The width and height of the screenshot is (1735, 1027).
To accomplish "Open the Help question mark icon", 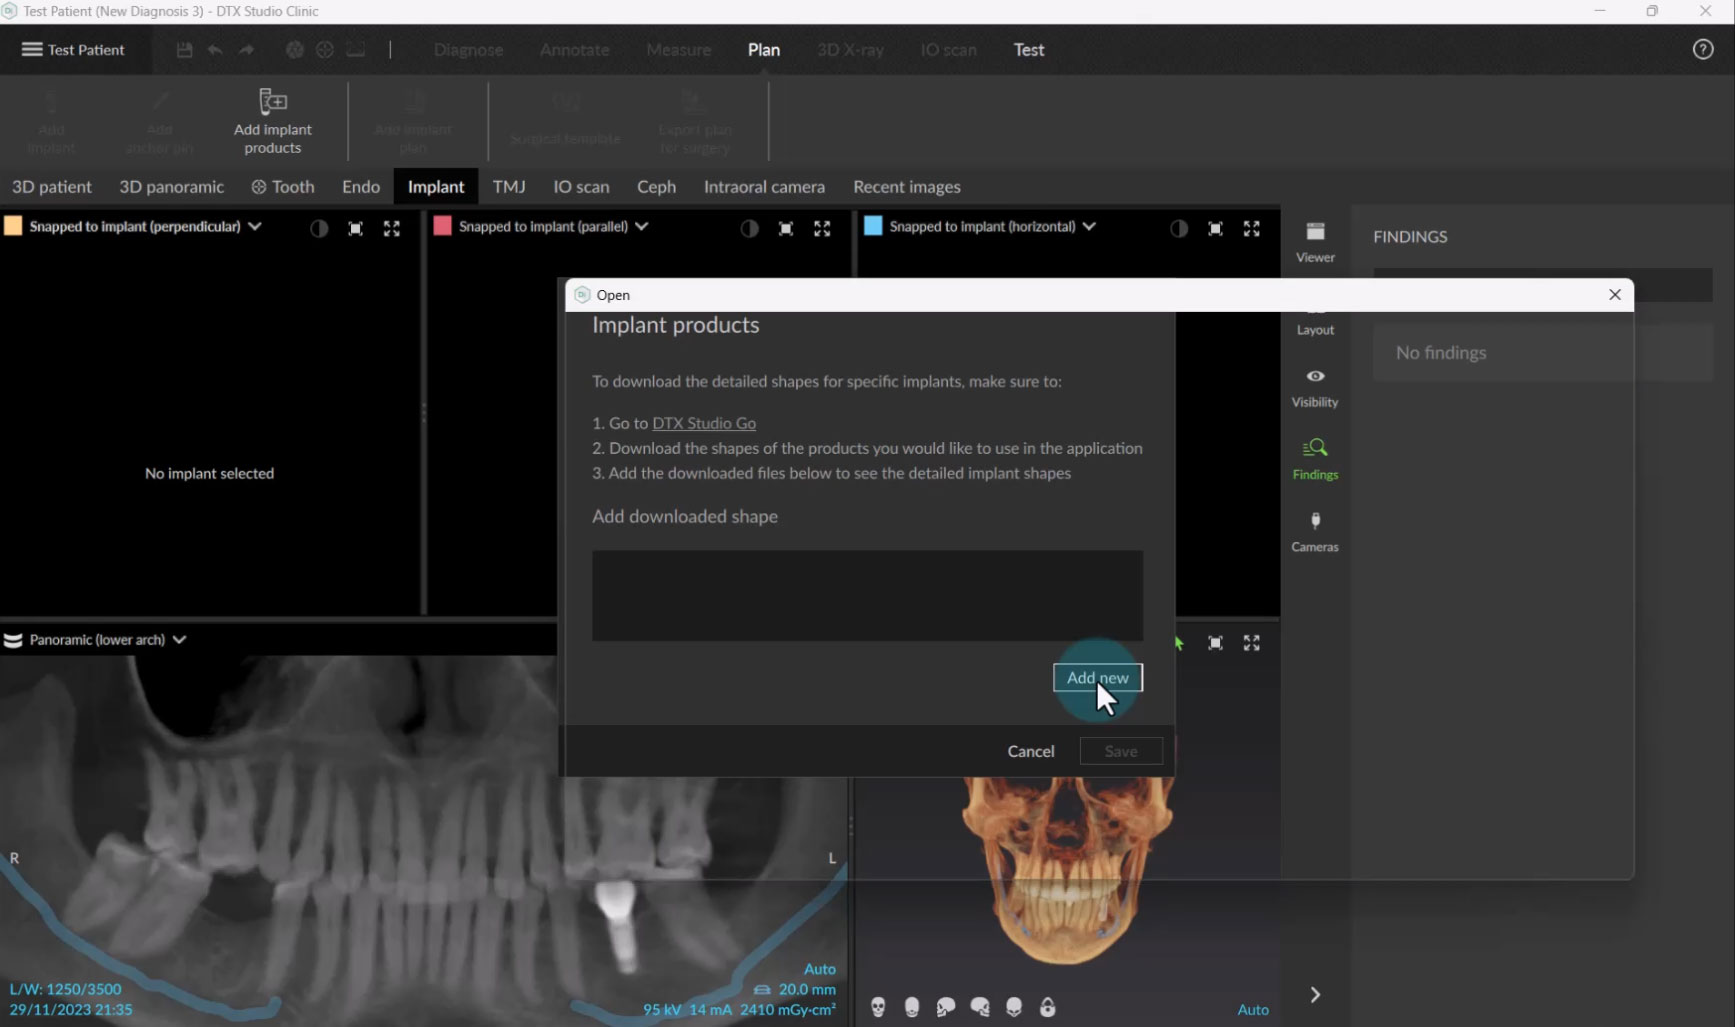I will click(1703, 50).
